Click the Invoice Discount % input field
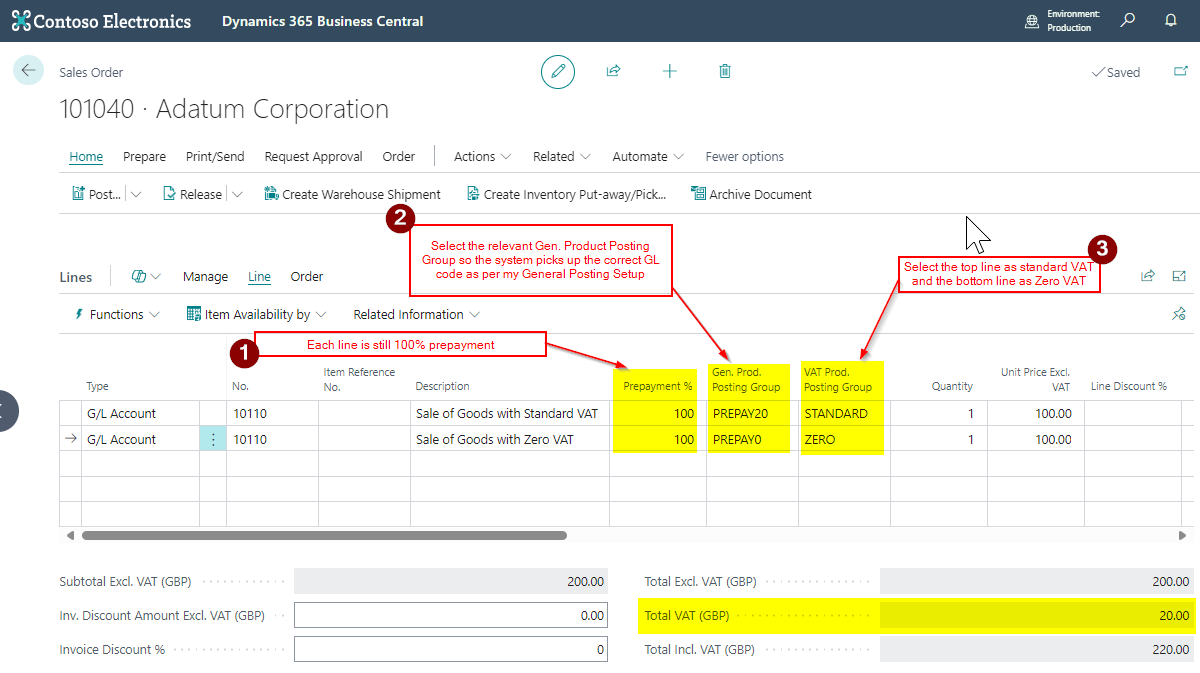Image resolution: width=1200 pixels, height=673 pixels. 450,649
